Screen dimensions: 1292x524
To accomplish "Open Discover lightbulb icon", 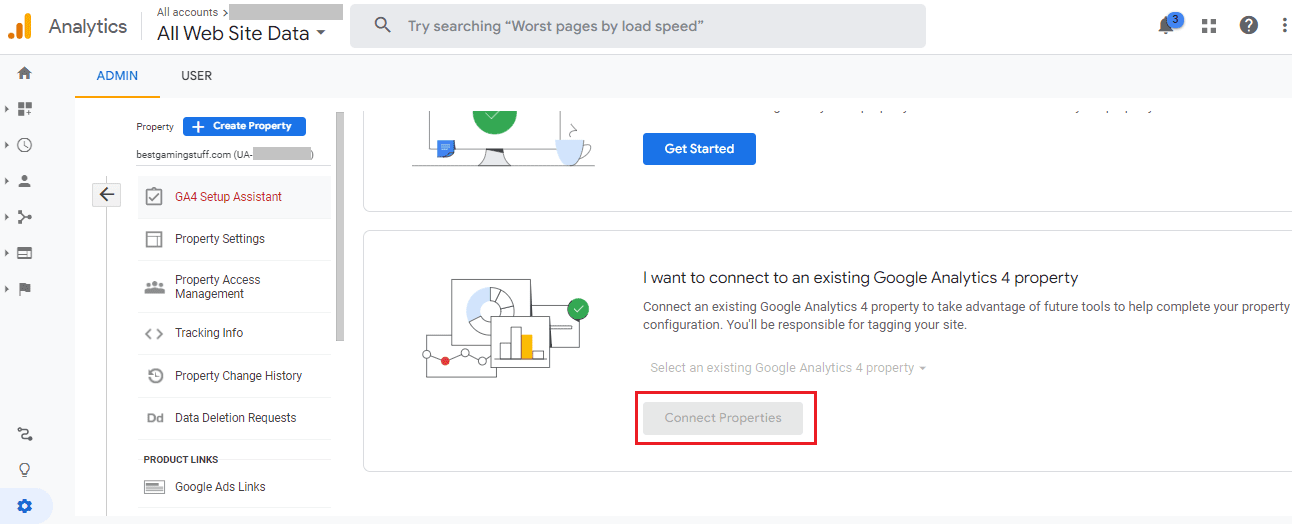I will (x=25, y=470).
